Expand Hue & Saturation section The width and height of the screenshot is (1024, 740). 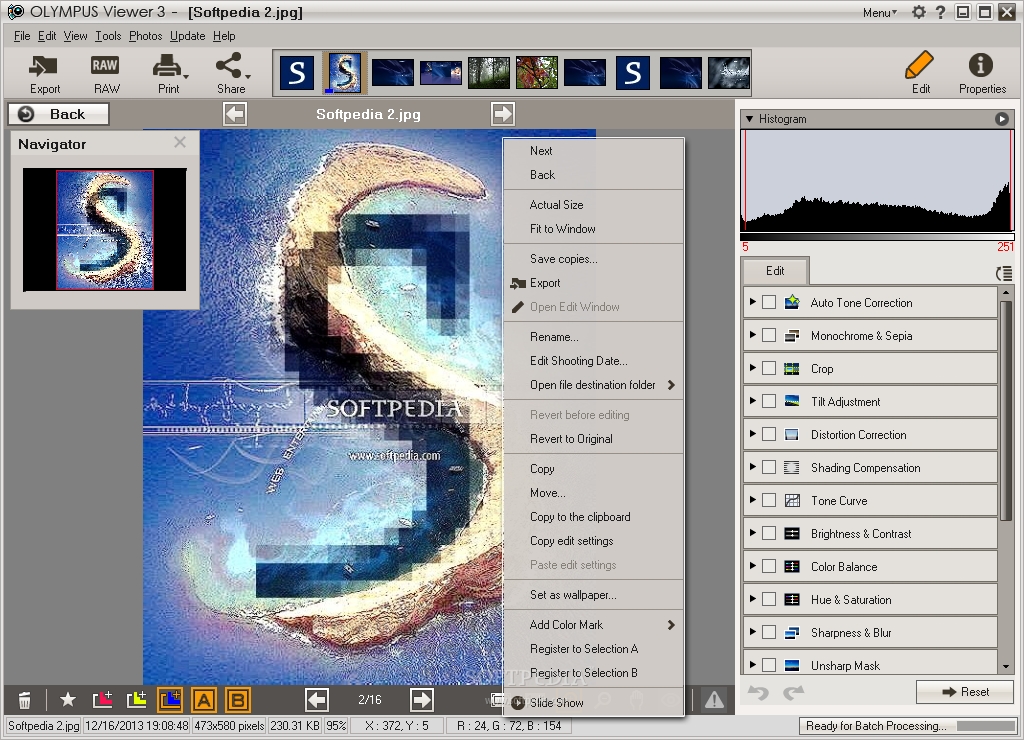(752, 598)
